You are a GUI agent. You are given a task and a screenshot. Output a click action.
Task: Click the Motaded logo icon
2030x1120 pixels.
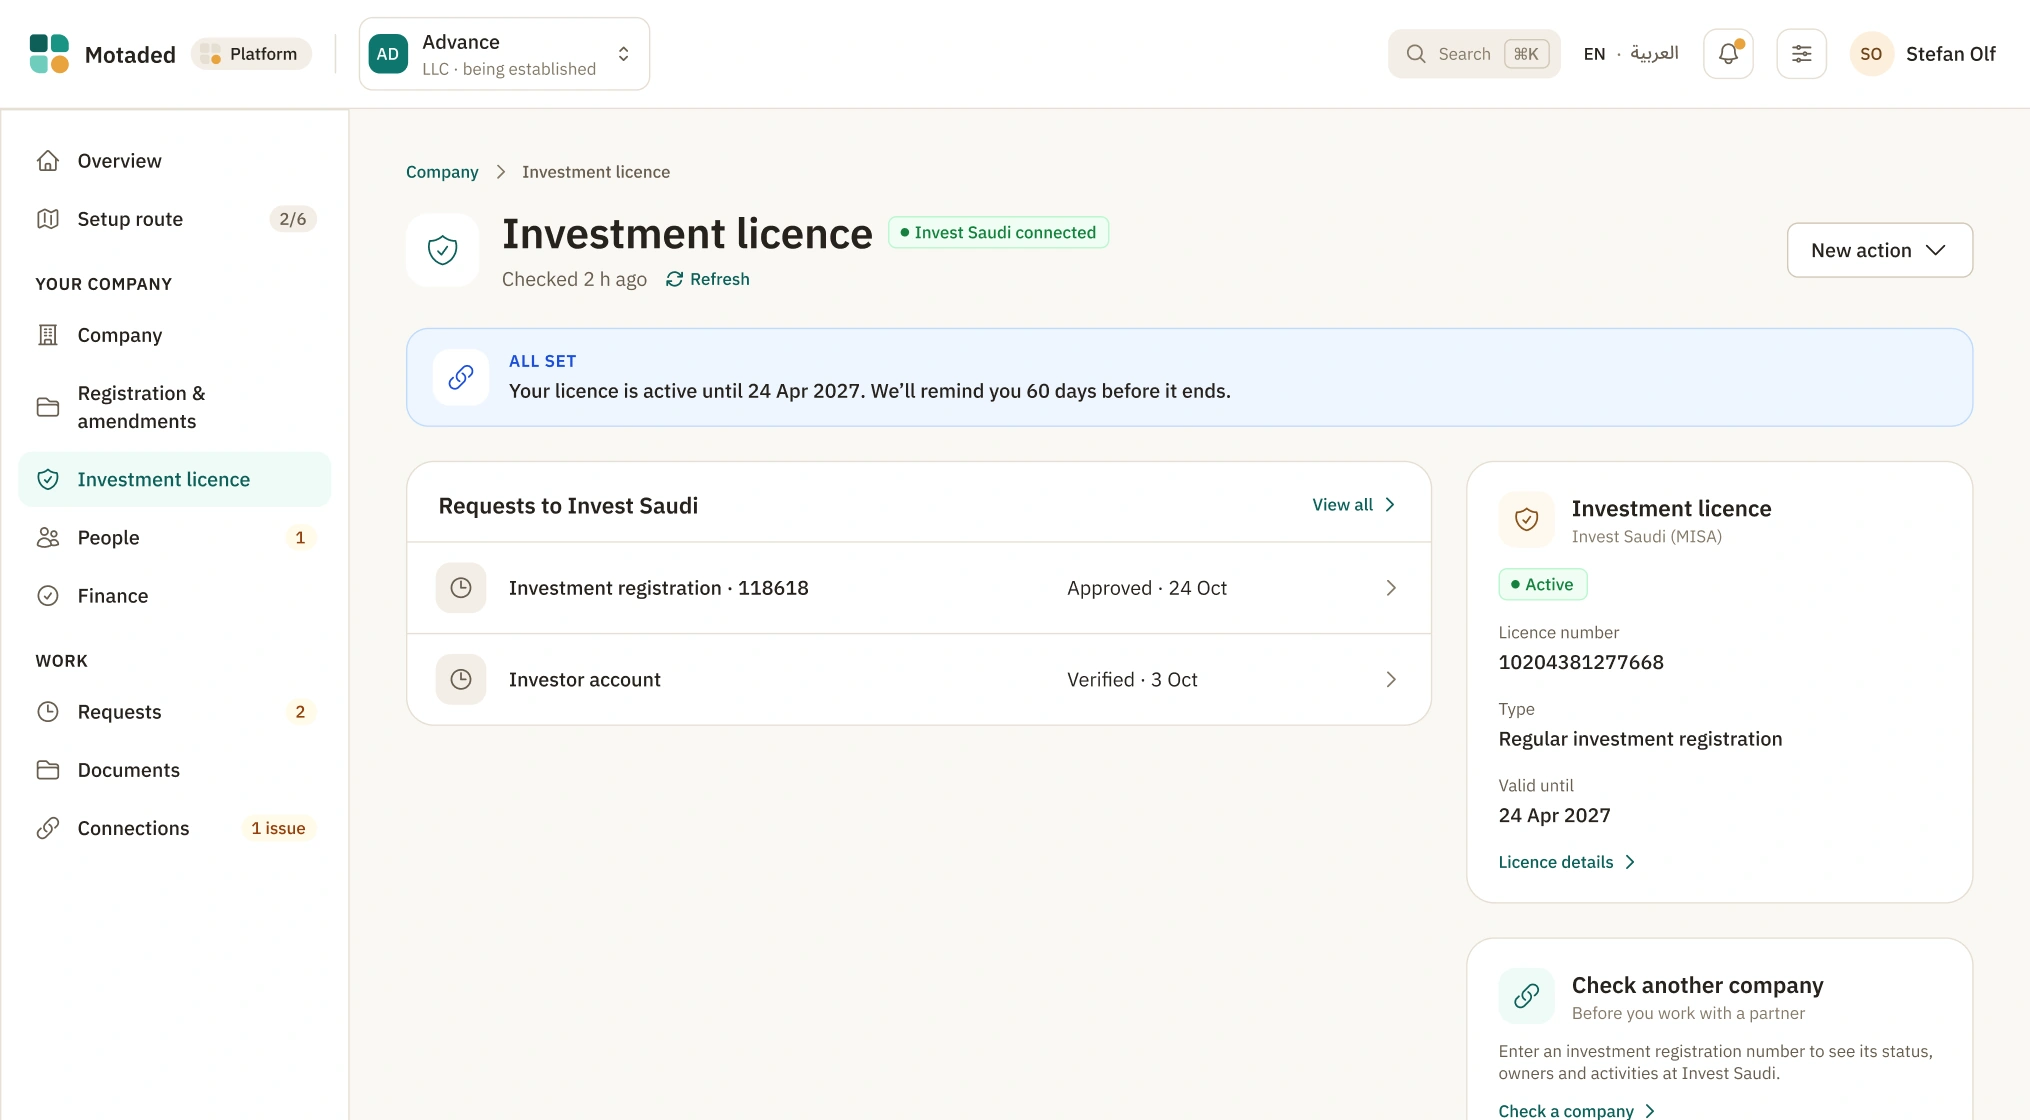[49, 54]
